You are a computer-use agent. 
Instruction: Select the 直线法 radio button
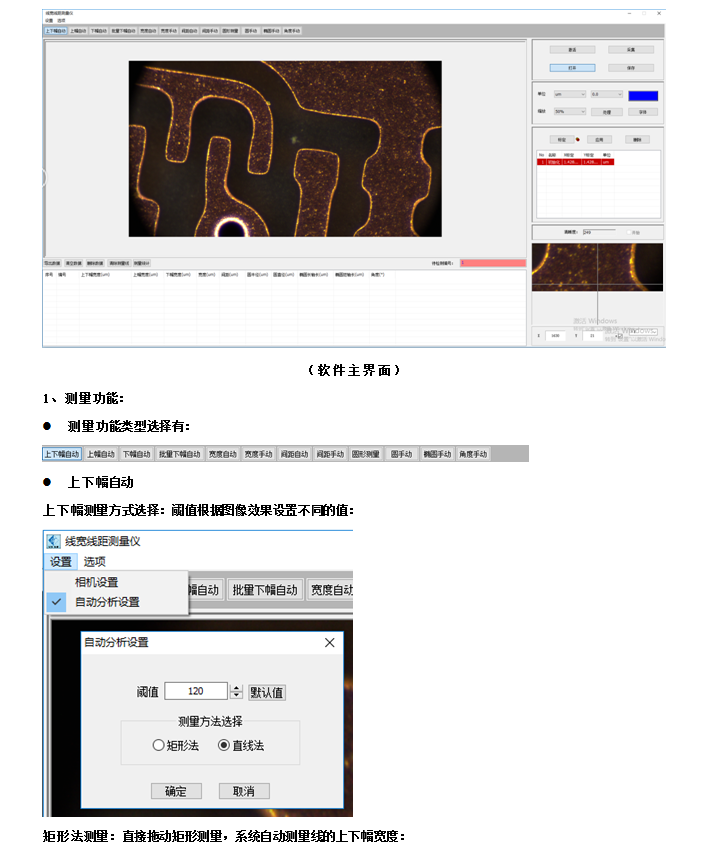point(224,745)
